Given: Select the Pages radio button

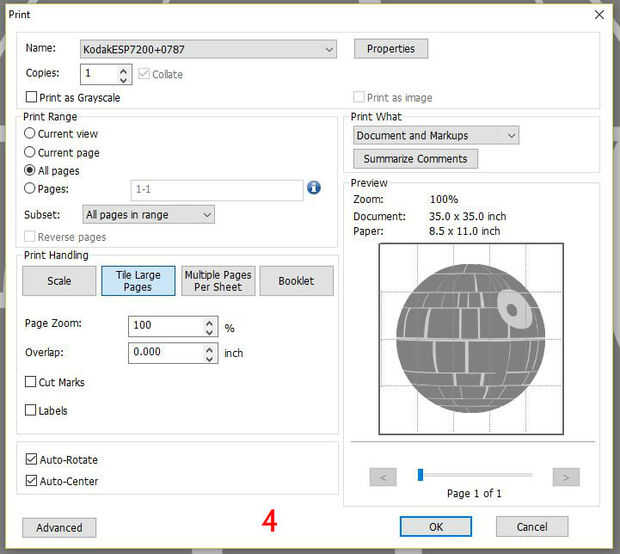Looking at the screenshot, I should (30, 188).
